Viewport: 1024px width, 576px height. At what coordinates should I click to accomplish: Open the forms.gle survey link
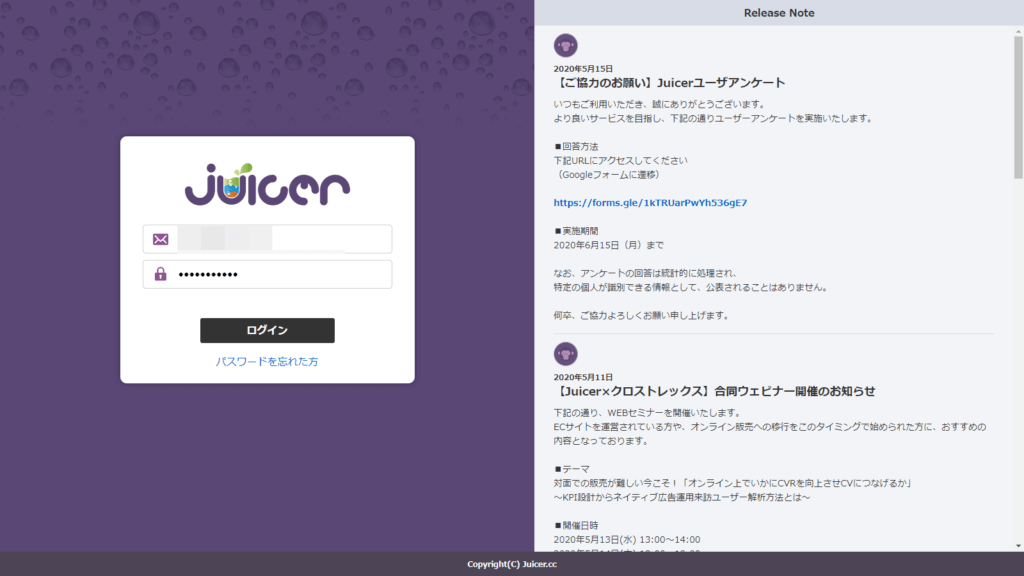650,202
